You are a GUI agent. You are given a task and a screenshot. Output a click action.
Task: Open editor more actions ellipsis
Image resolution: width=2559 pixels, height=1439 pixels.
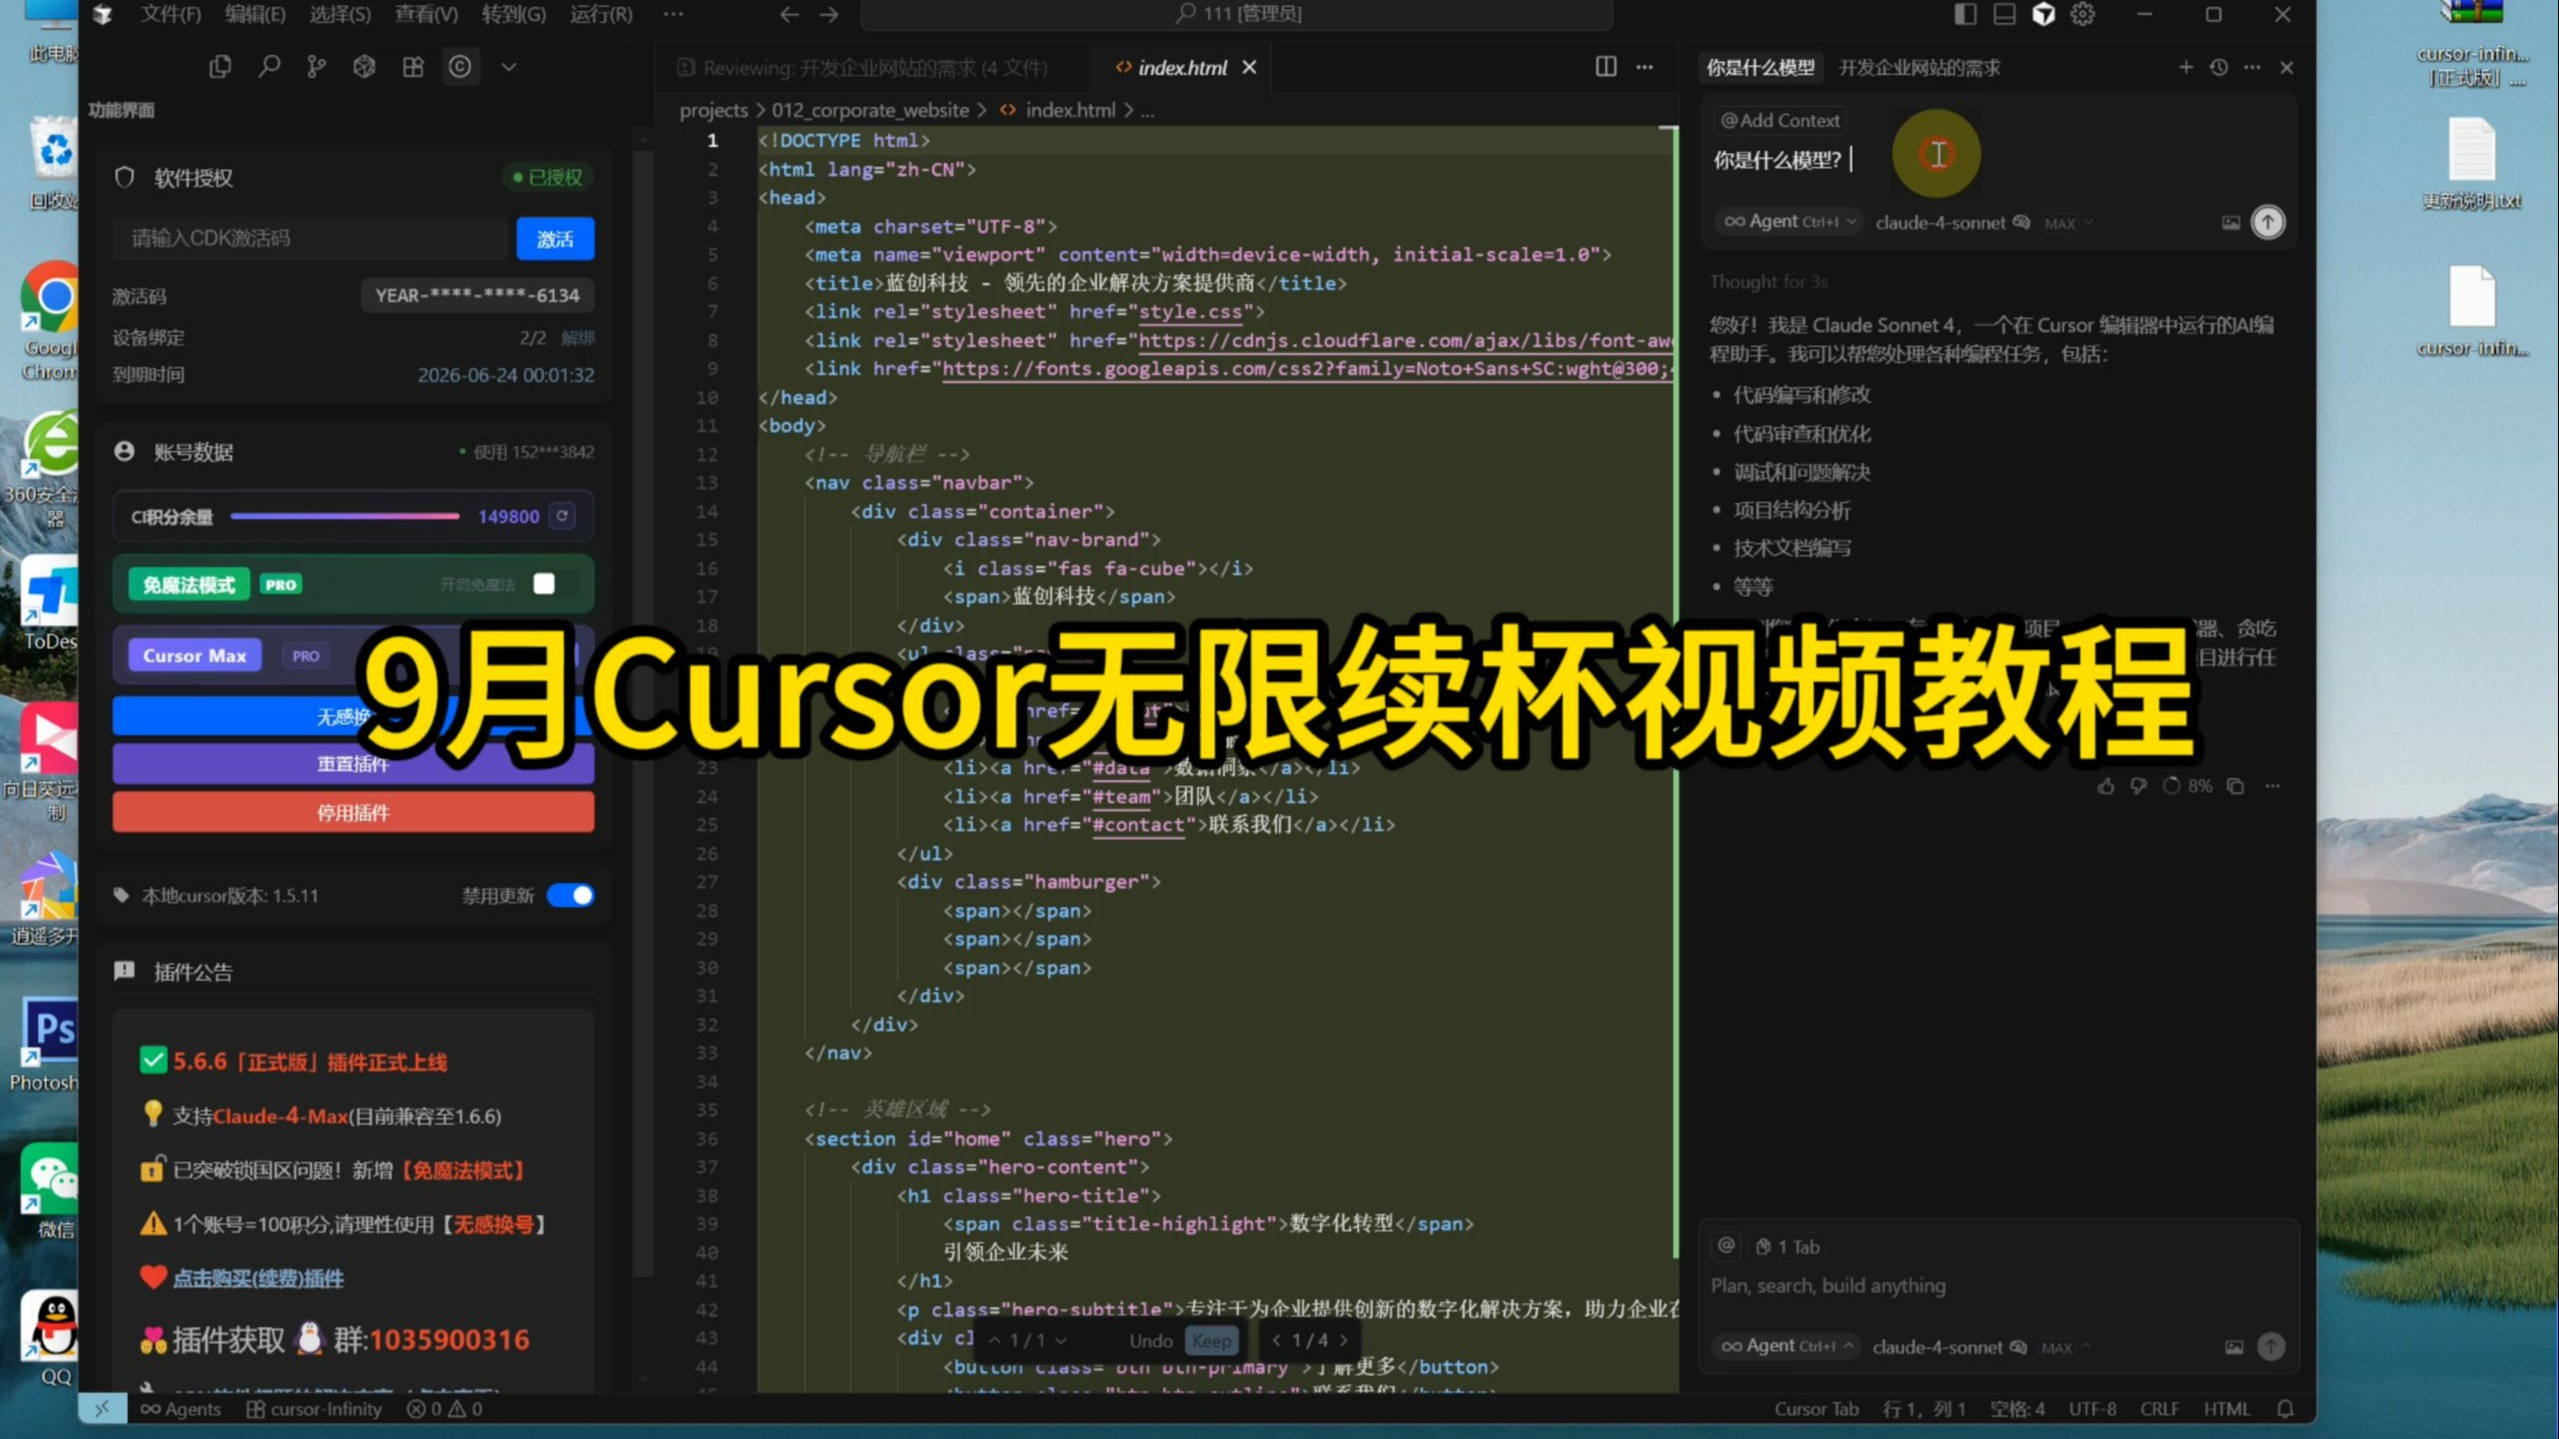(x=1645, y=67)
